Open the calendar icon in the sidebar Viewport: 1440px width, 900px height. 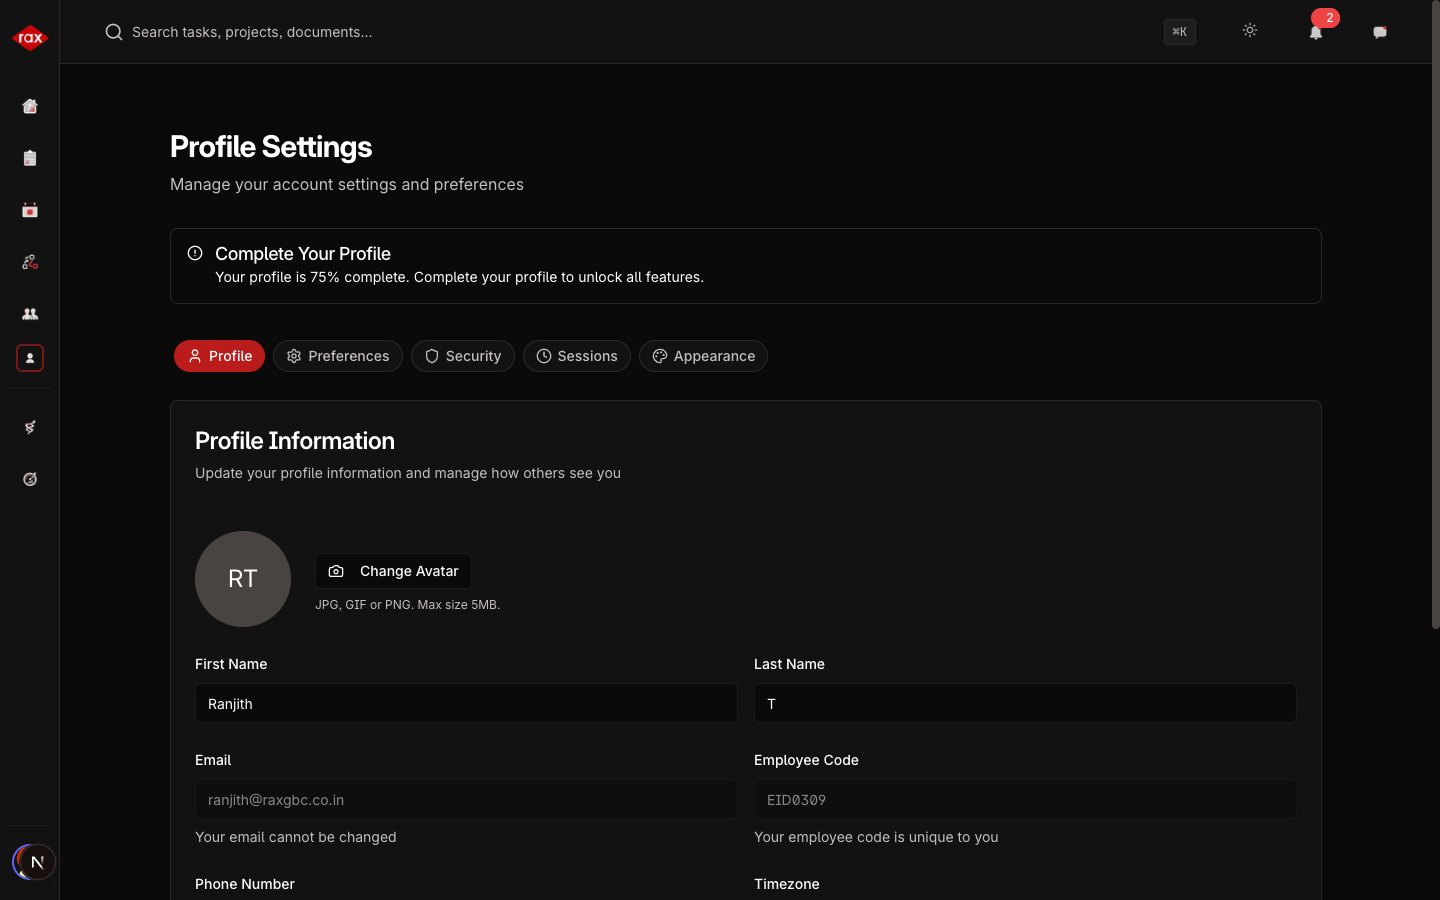30,210
